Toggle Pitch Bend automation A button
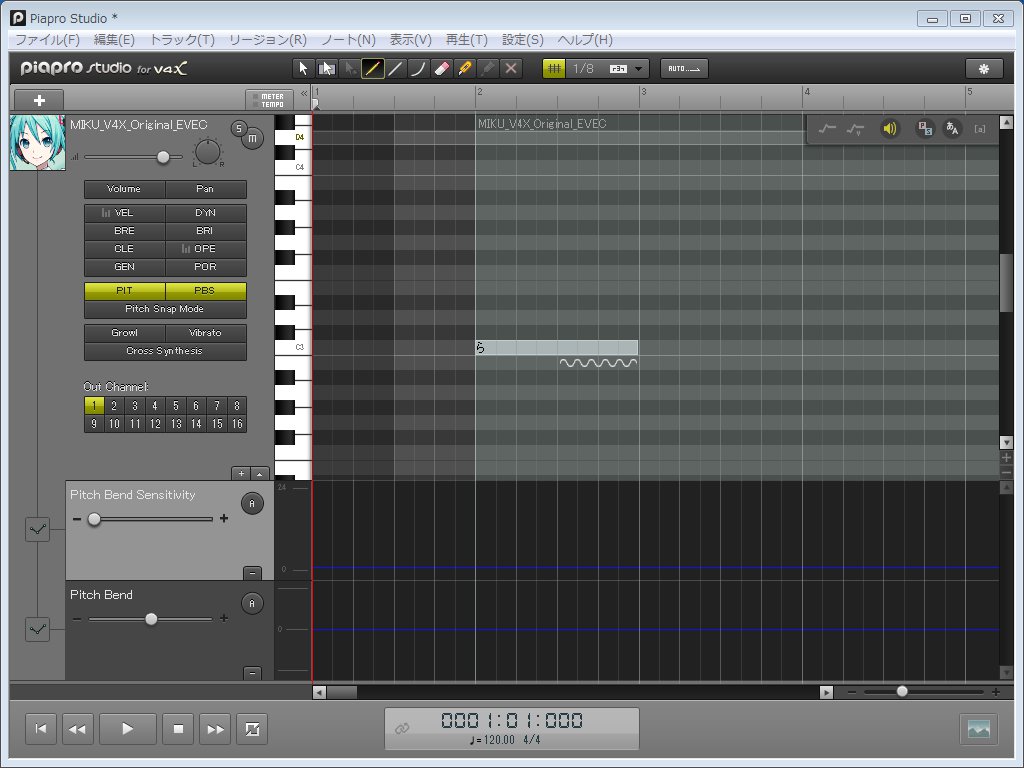This screenshot has height=768, width=1024. [252, 603]
